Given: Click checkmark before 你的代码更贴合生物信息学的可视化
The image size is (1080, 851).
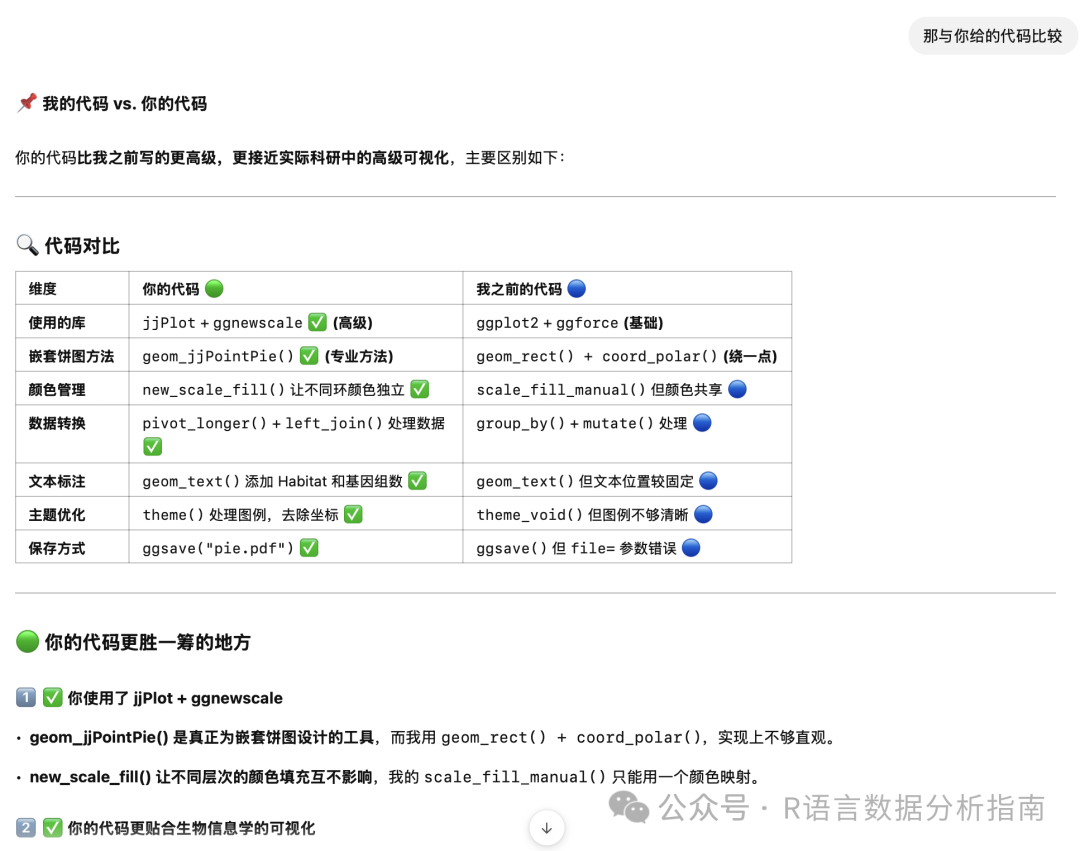Looking at the screenshot, I should click(52, 827).
